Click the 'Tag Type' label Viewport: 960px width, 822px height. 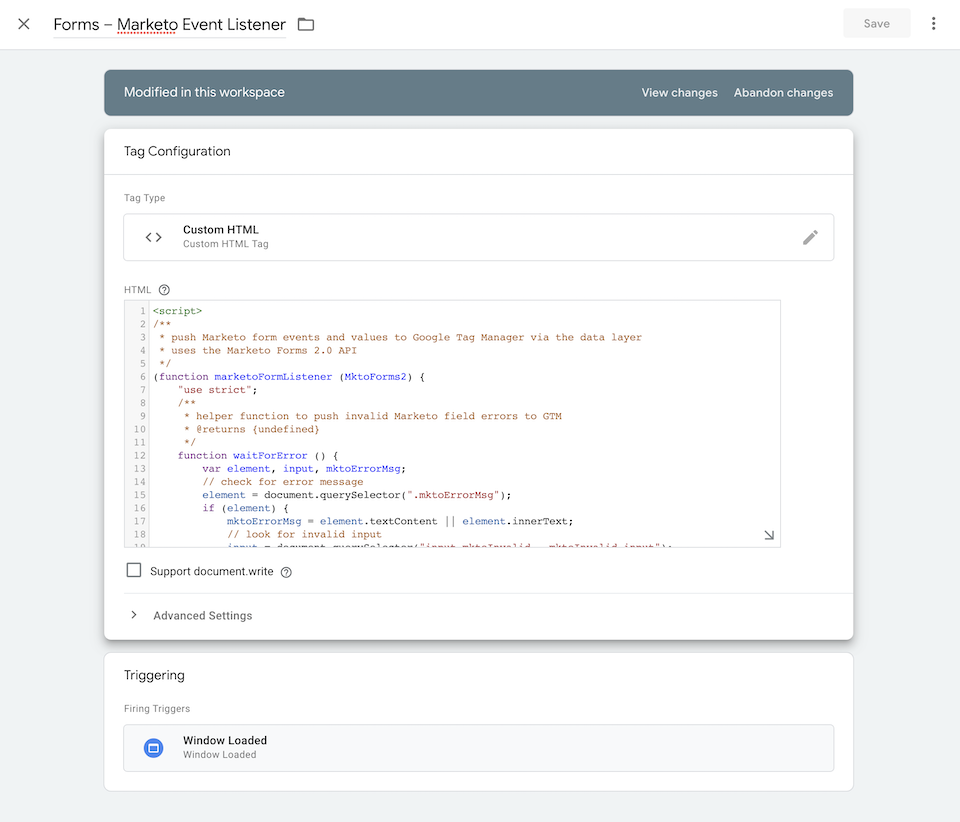pyautogui.click(x=144, y=198)
